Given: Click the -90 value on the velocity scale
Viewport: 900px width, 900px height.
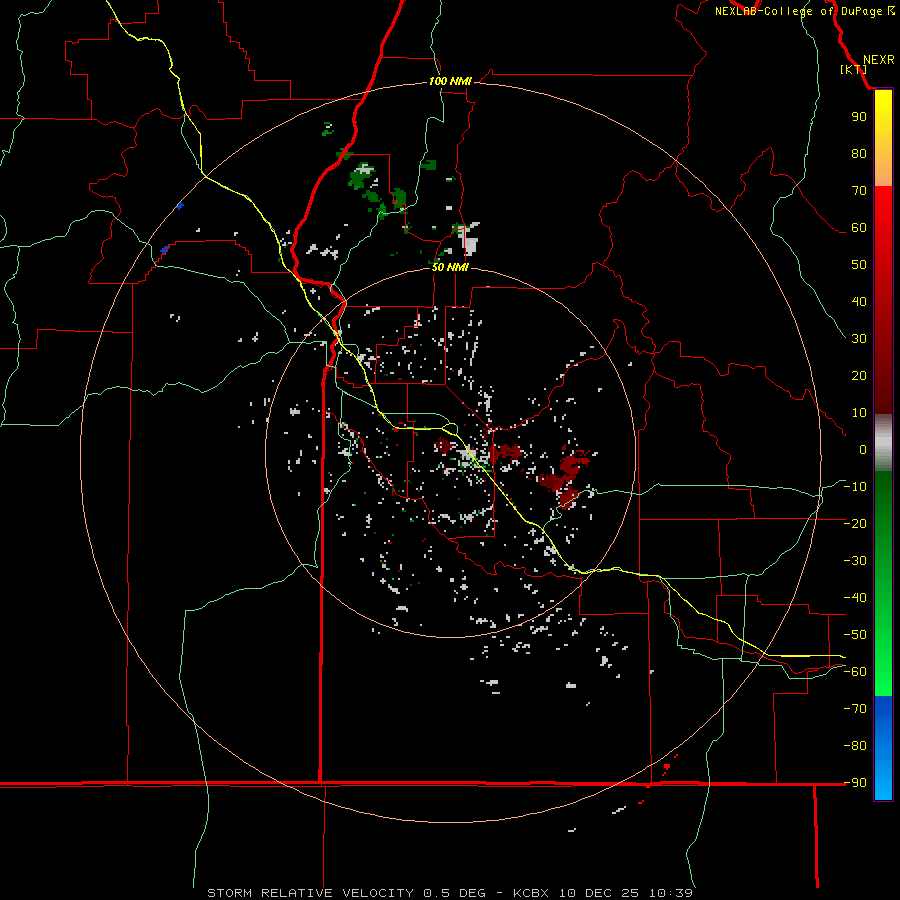Looking at the screenshot, I should [855, 783].
